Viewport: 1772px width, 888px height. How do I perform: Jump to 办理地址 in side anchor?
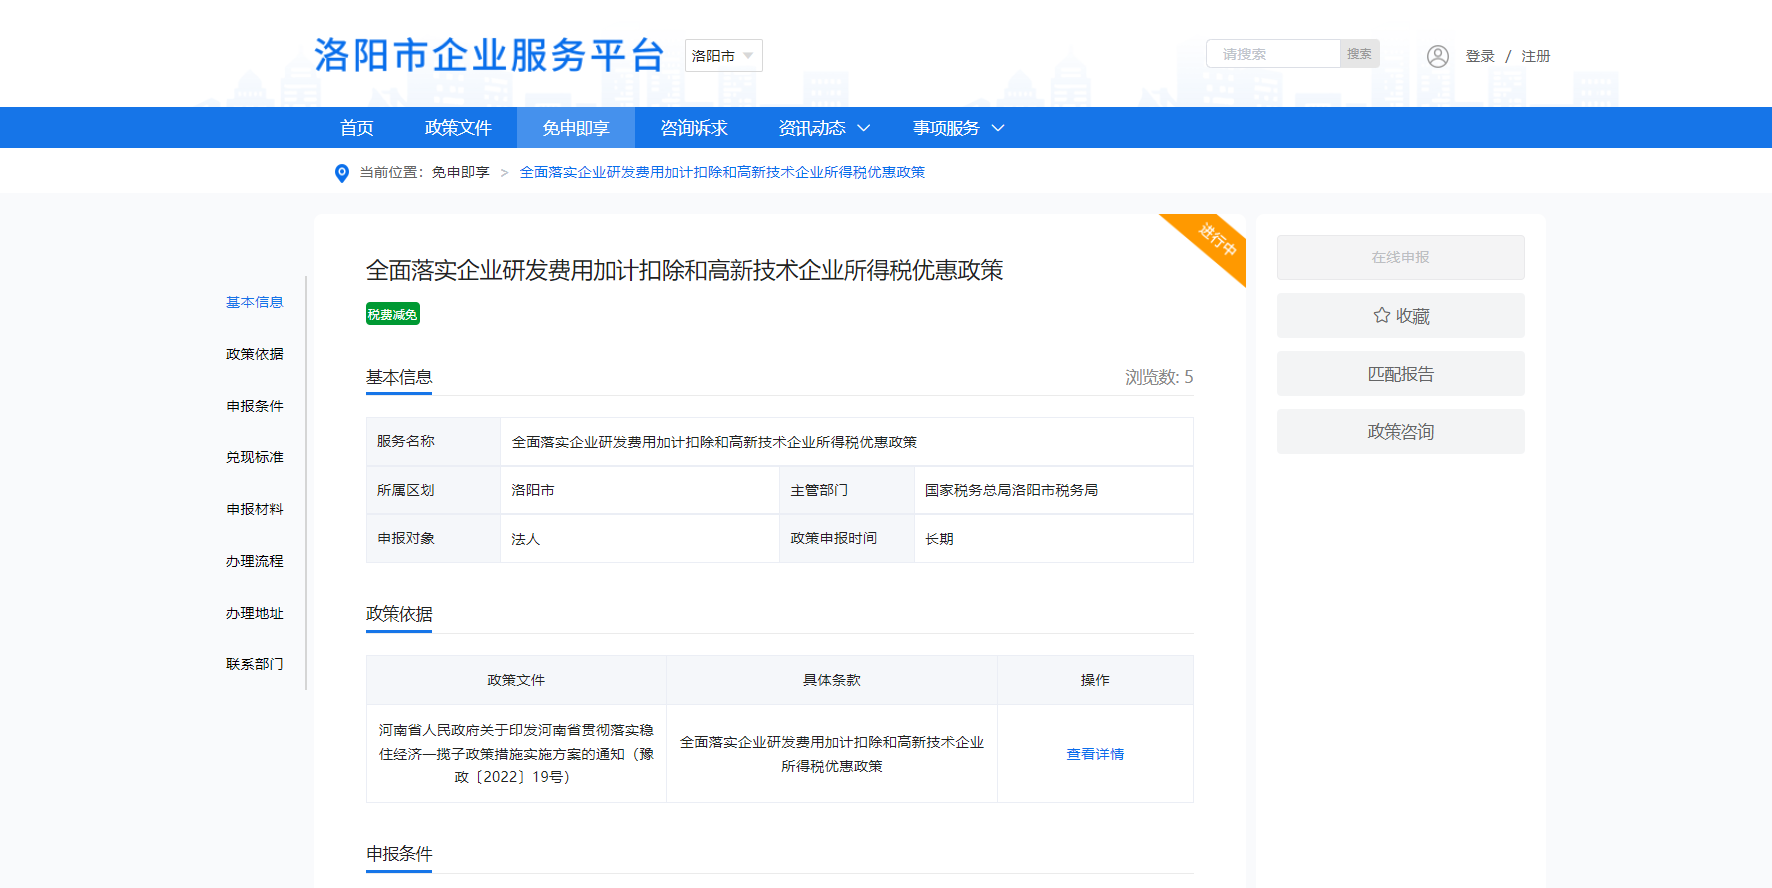[255, 613]
